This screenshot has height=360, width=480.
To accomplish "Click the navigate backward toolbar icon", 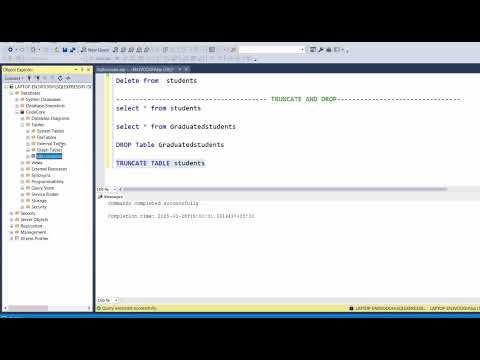I will pos(10,50).
